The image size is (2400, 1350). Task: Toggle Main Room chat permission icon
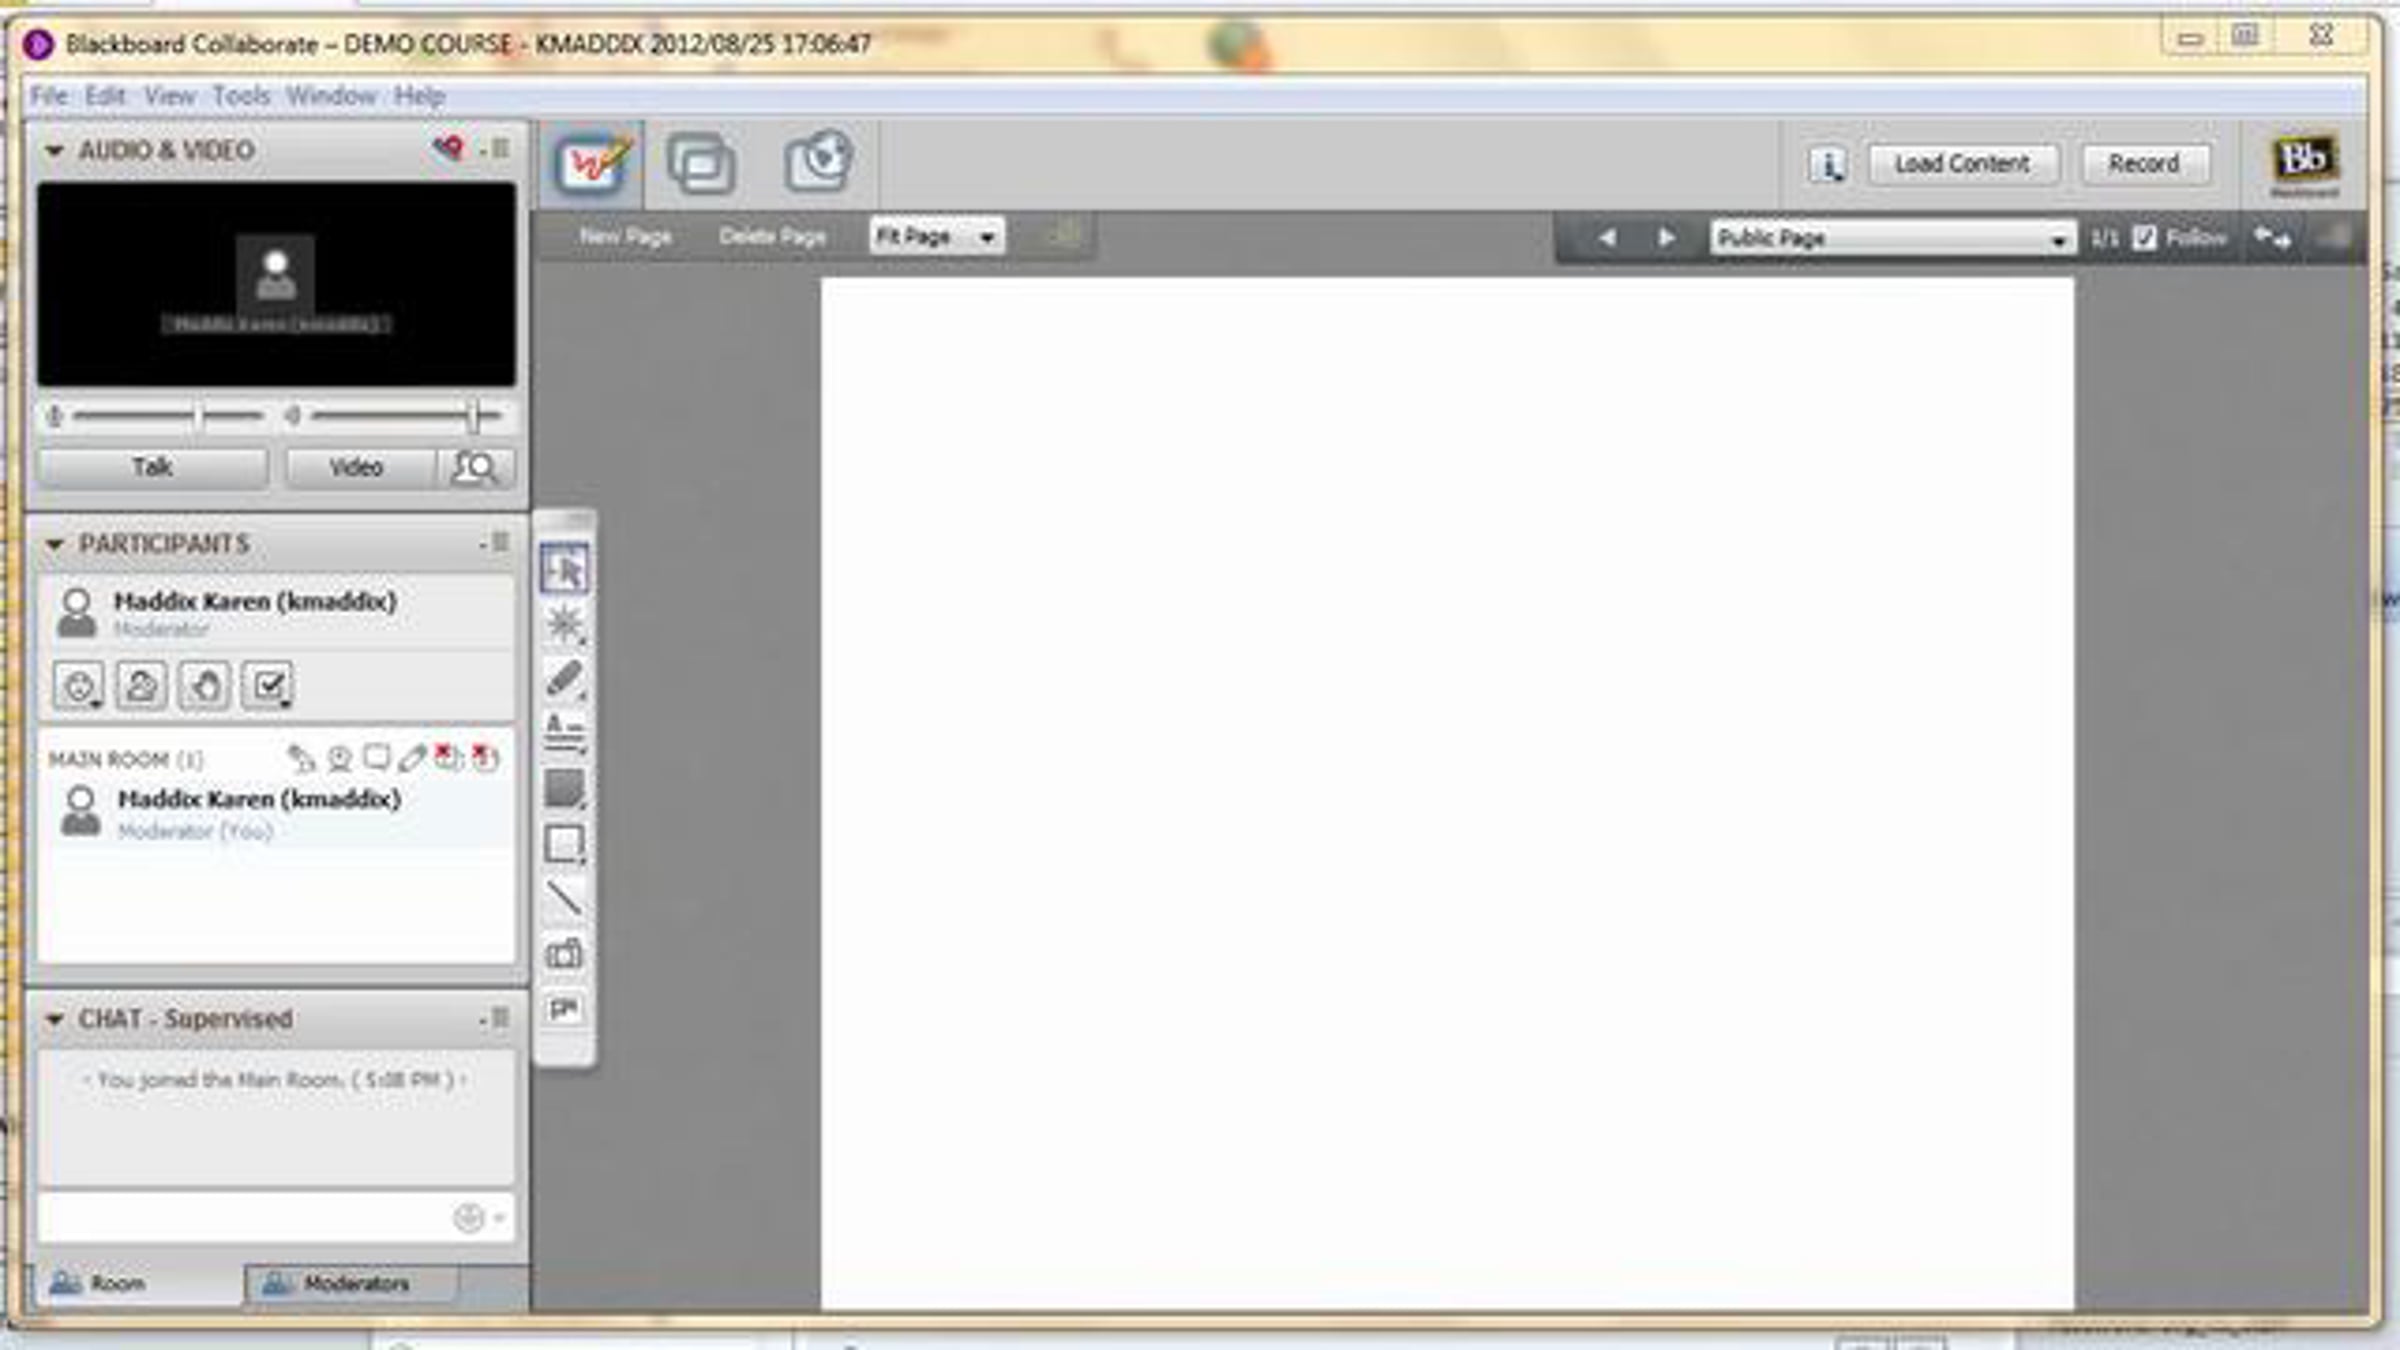click(377, 758)
